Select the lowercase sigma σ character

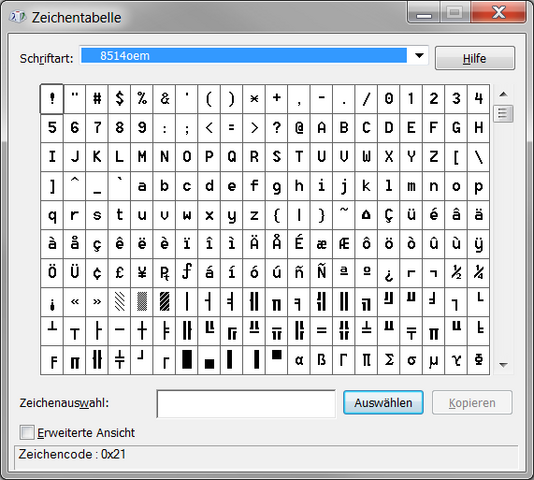(411, 360)
